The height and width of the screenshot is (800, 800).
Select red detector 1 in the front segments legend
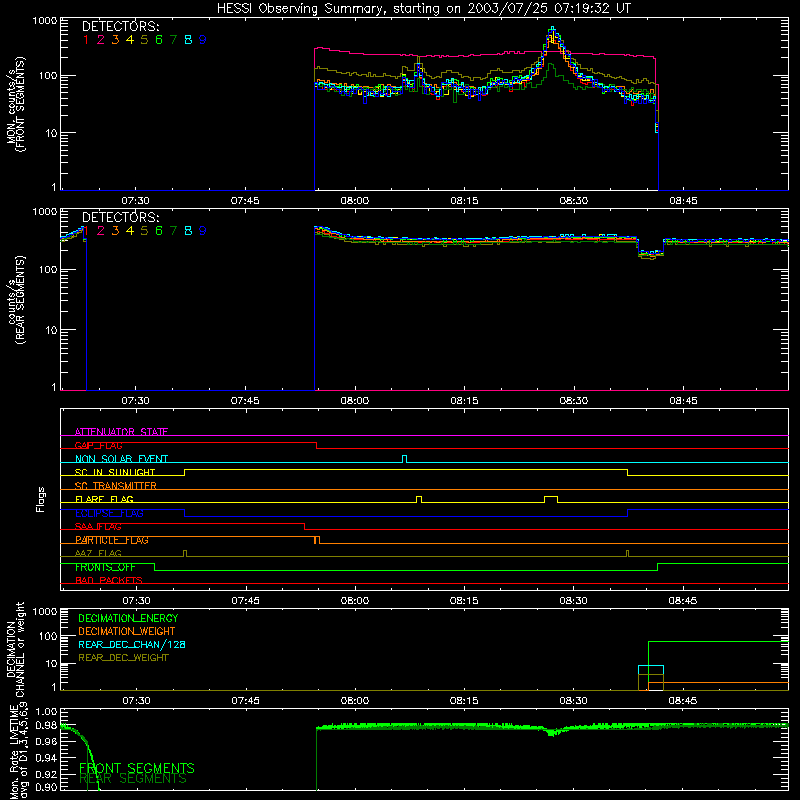[86, 40]
